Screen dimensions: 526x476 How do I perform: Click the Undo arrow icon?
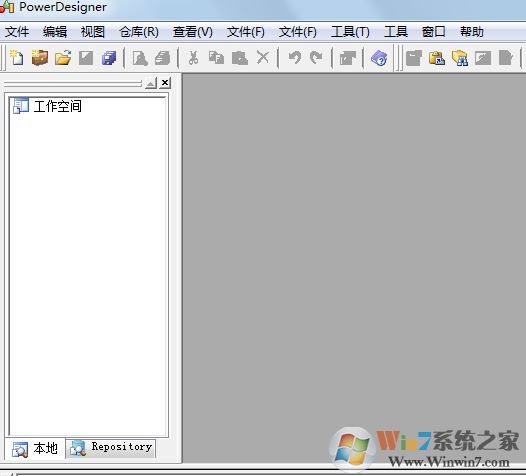click(295, 58)
